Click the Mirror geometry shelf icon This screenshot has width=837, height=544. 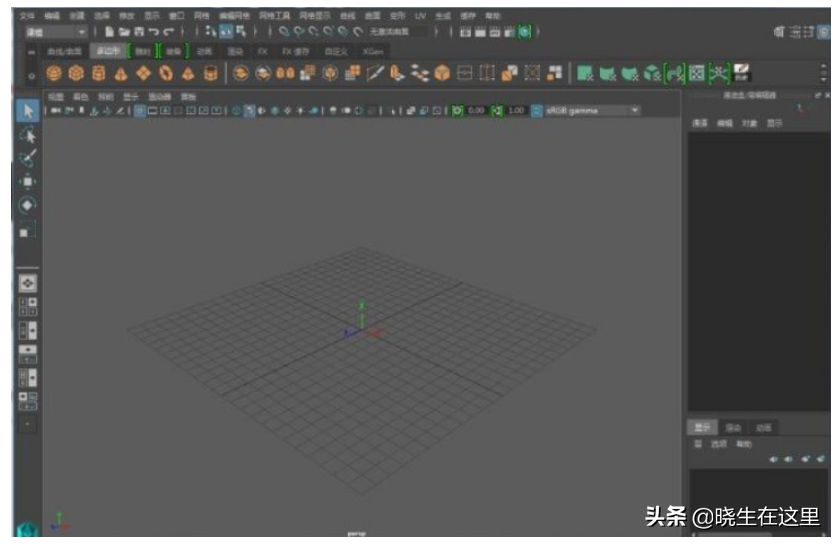pyautogui.click(x=285, y=73)
